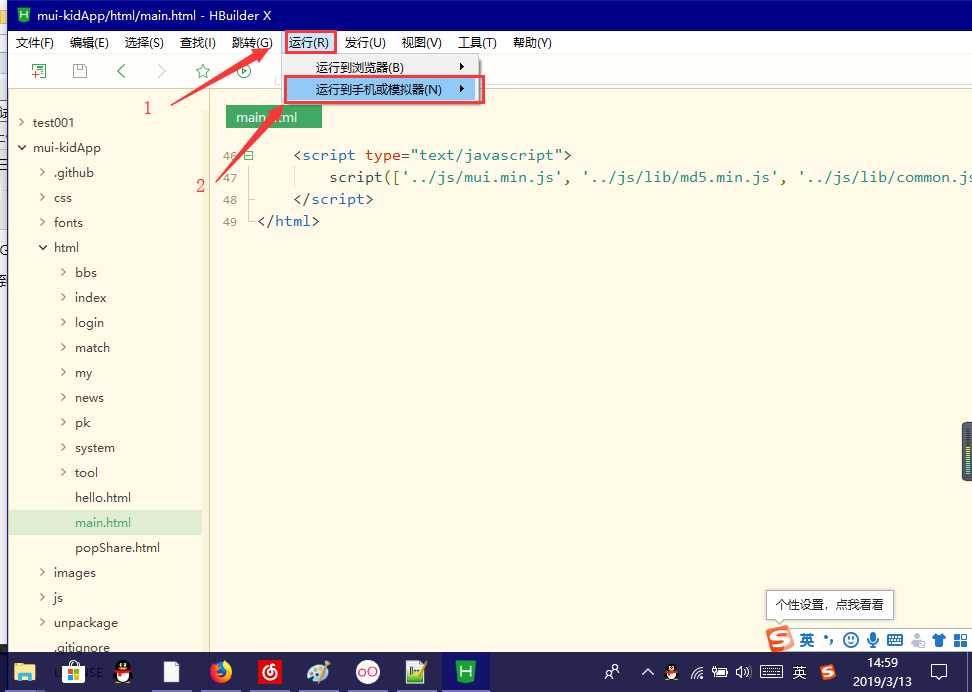The image size is (972, 692).
Task: Open the 运行(R) menu
Action: pos(309,43)
